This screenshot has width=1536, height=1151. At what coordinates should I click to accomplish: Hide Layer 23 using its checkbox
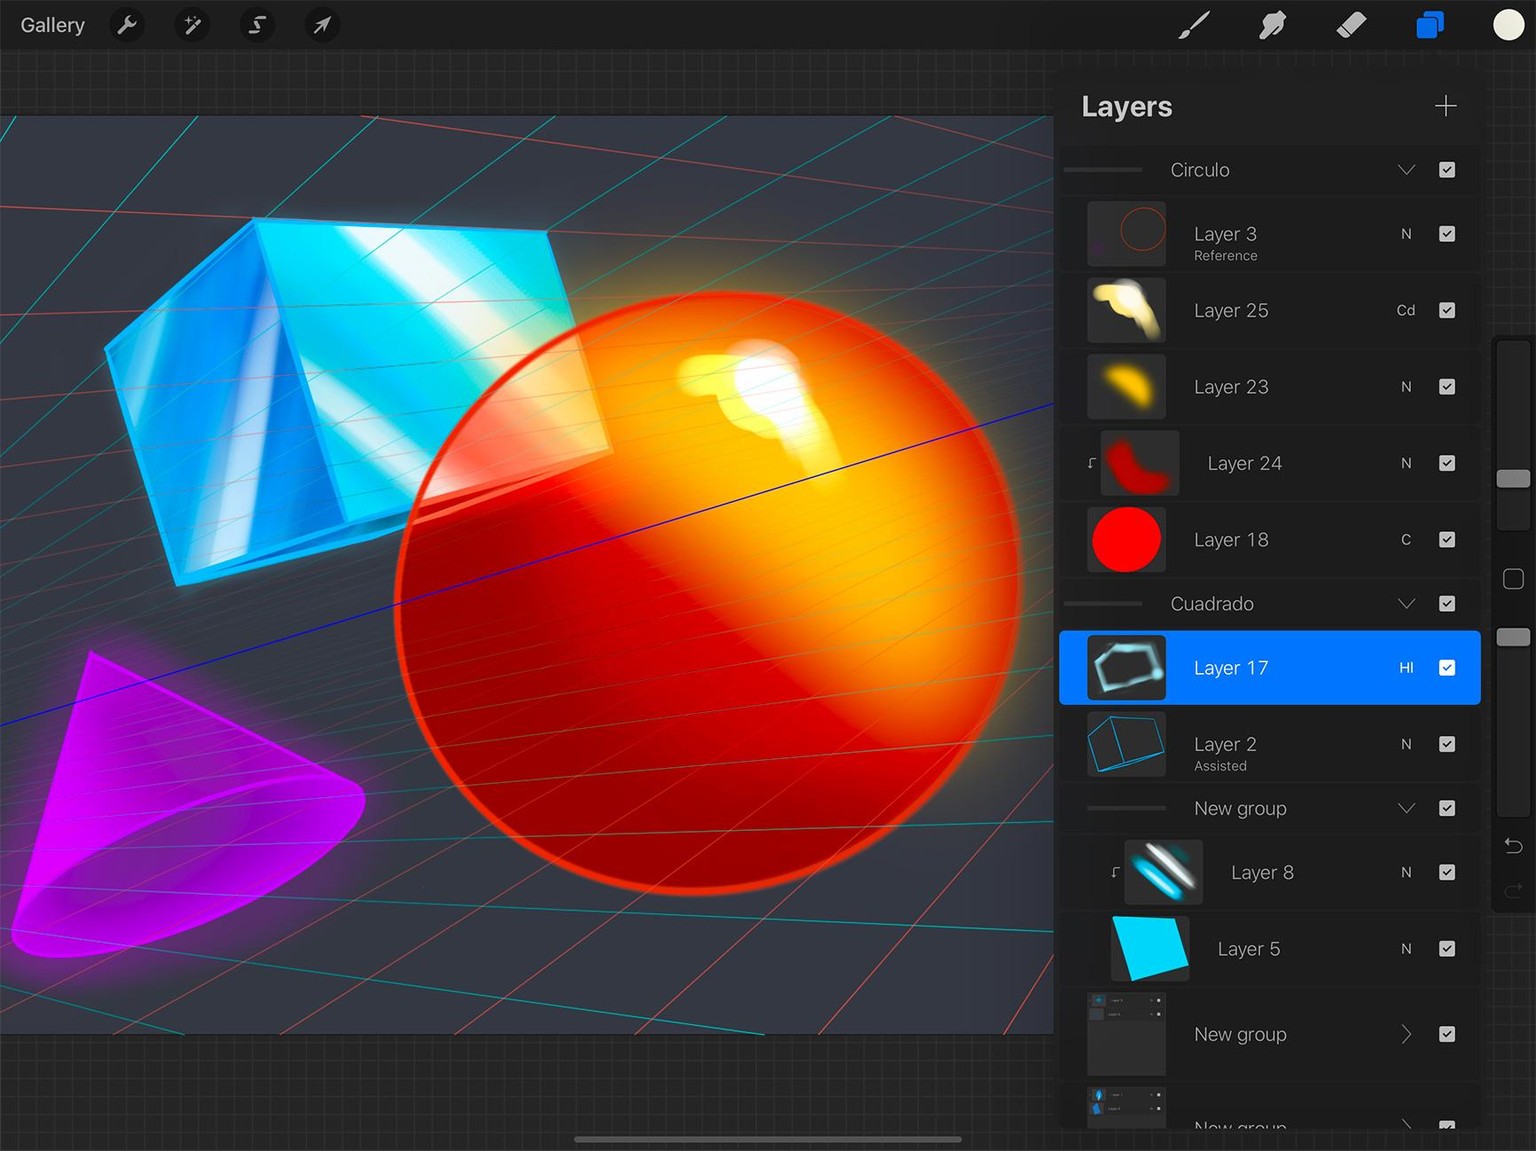pyautogui.click(x=1447, y=387)
